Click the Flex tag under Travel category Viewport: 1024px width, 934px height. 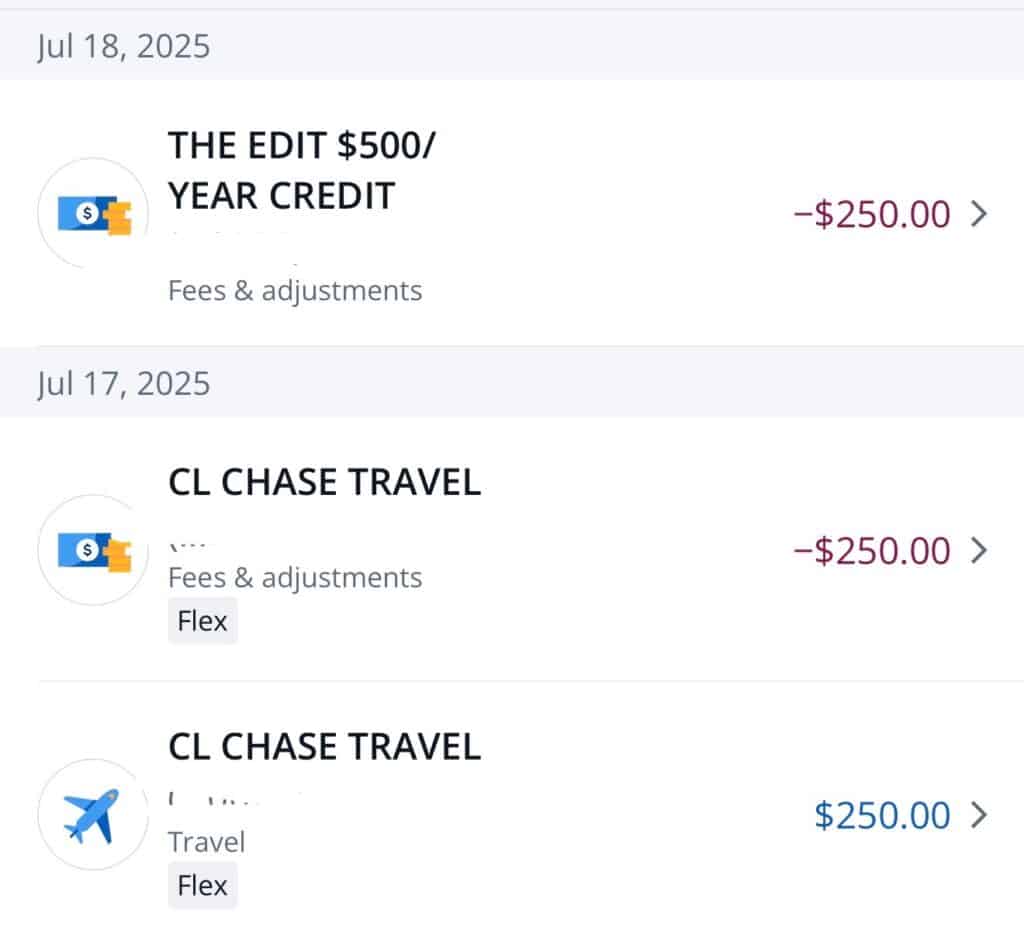[203, 885]
